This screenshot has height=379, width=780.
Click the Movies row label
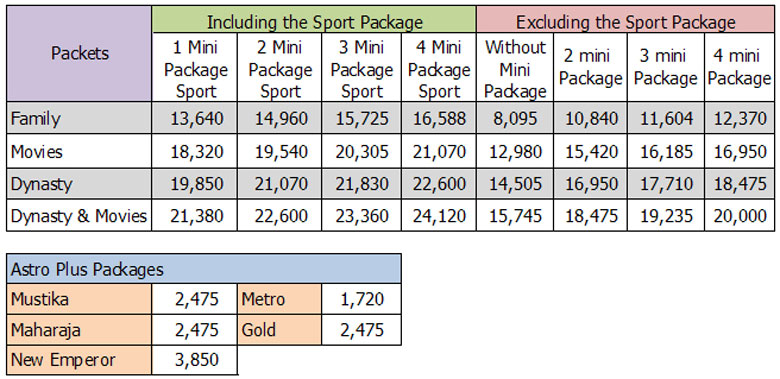tap(79, 151)
